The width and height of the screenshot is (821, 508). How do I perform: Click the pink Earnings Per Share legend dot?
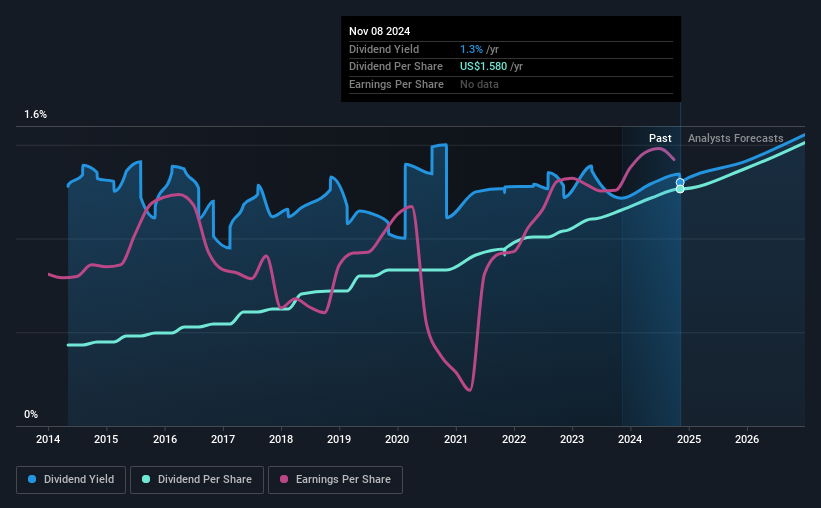pyautogui.click(x=284, y=479)
